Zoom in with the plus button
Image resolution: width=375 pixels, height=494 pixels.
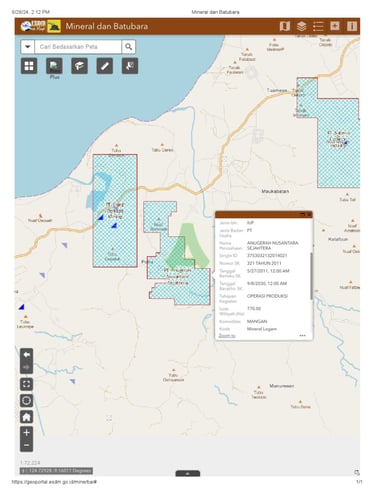pos(26,433)
